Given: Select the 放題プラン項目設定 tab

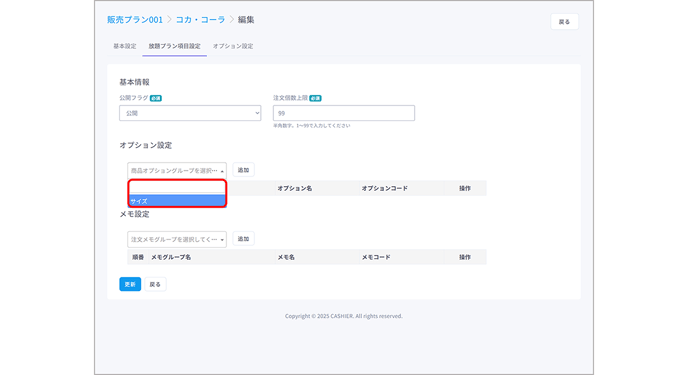Looking at the screenshot, I should click(174, 46).
